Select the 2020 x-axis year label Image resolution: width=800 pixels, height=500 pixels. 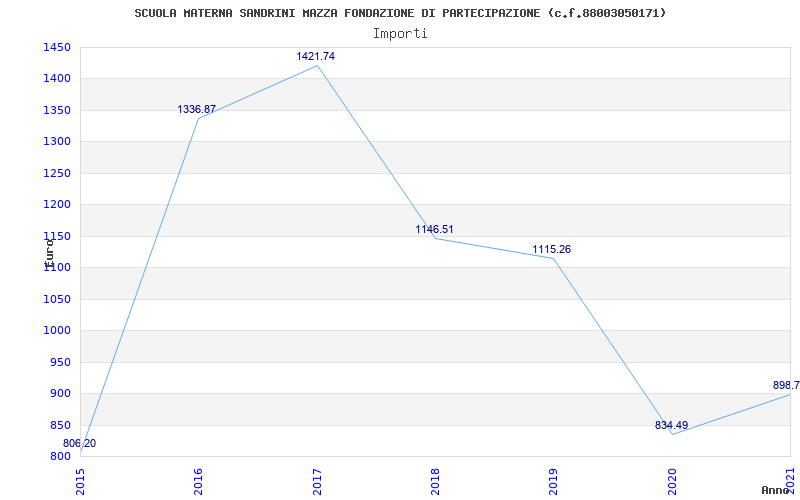click(672, 482)
